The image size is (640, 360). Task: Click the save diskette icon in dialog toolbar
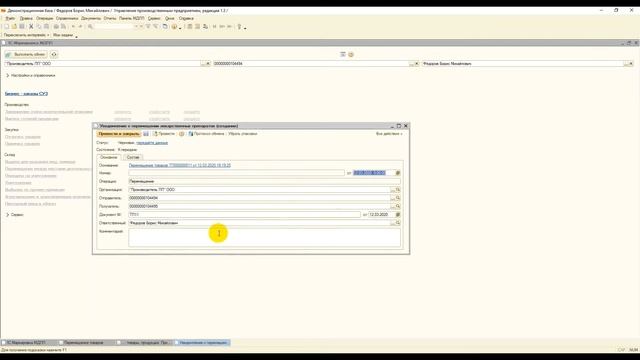[146, 134]
